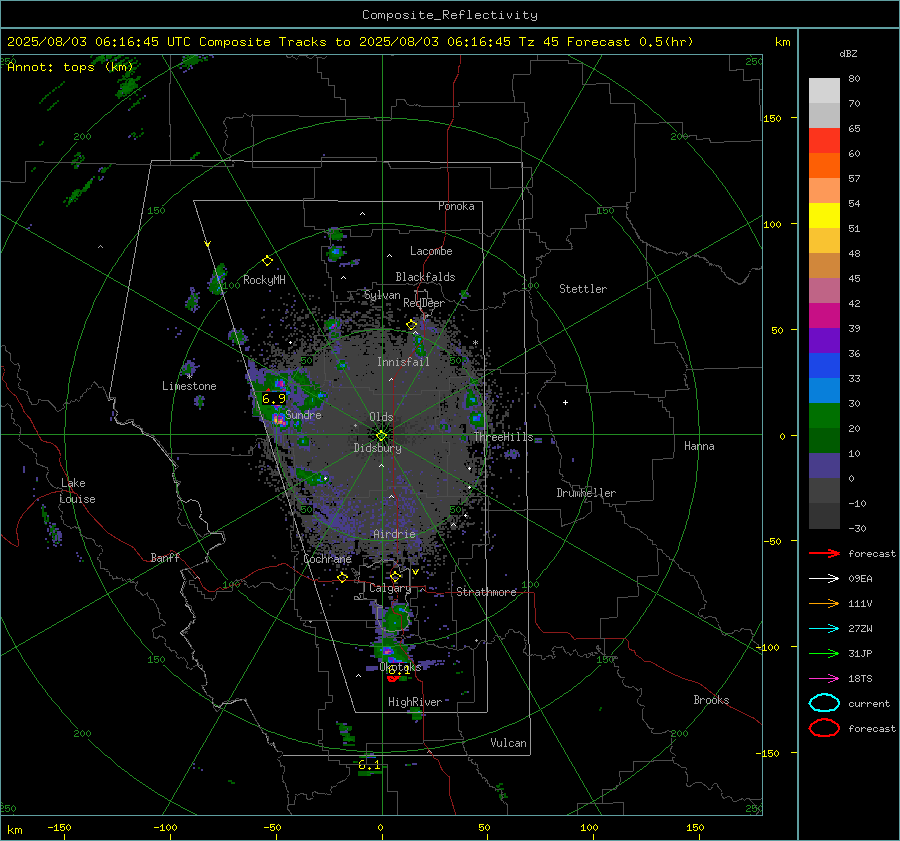
Task: Pick the blue swatch between 36 and 33
Action: [x=824, y=366]
